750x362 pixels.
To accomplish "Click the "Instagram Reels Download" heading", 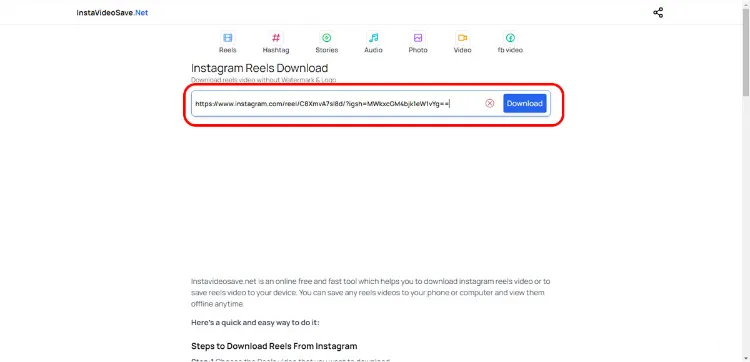I will point(260,68).
